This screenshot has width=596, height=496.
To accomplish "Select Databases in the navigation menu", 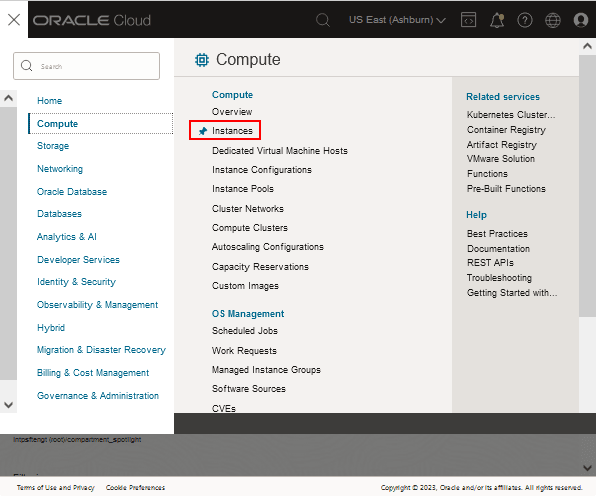I will click(x=59, y=214).
